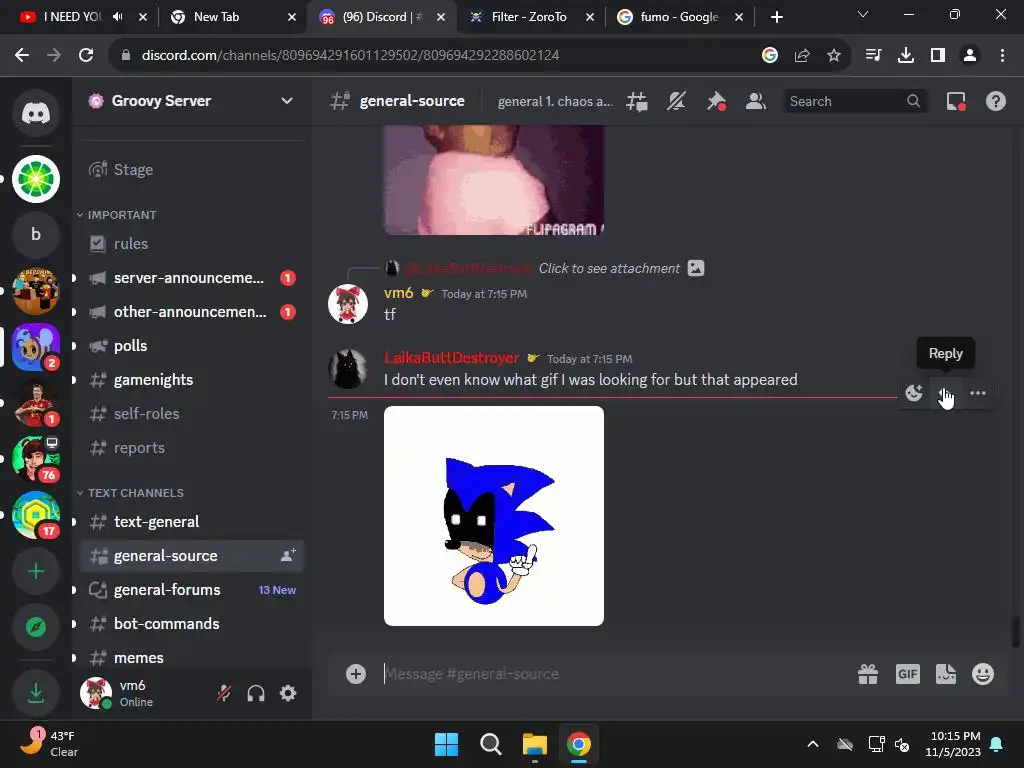
Task: Open Chrome downloads icon
Action: 905,55
